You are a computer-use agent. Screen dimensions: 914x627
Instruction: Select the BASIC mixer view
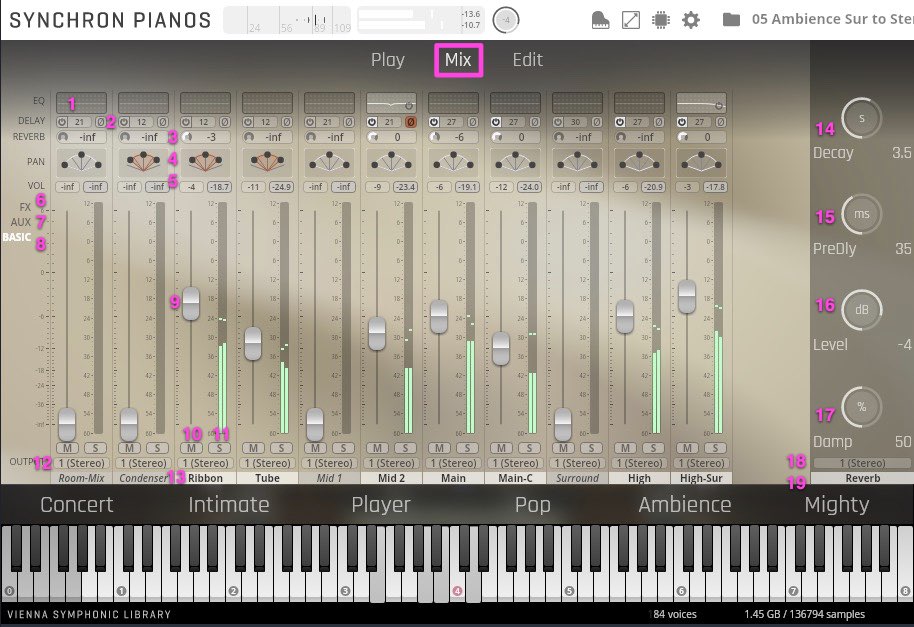point(17,237)
